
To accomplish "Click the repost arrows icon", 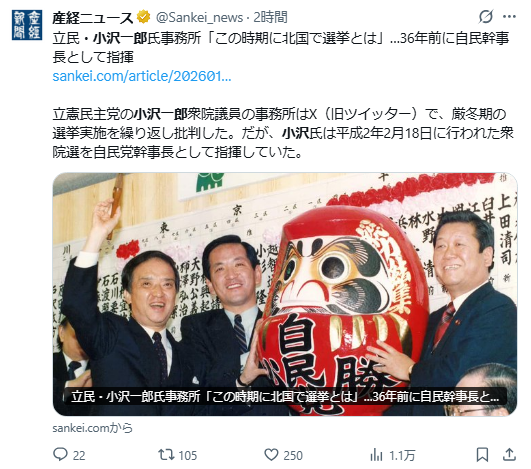I will (x=166, y=454).
